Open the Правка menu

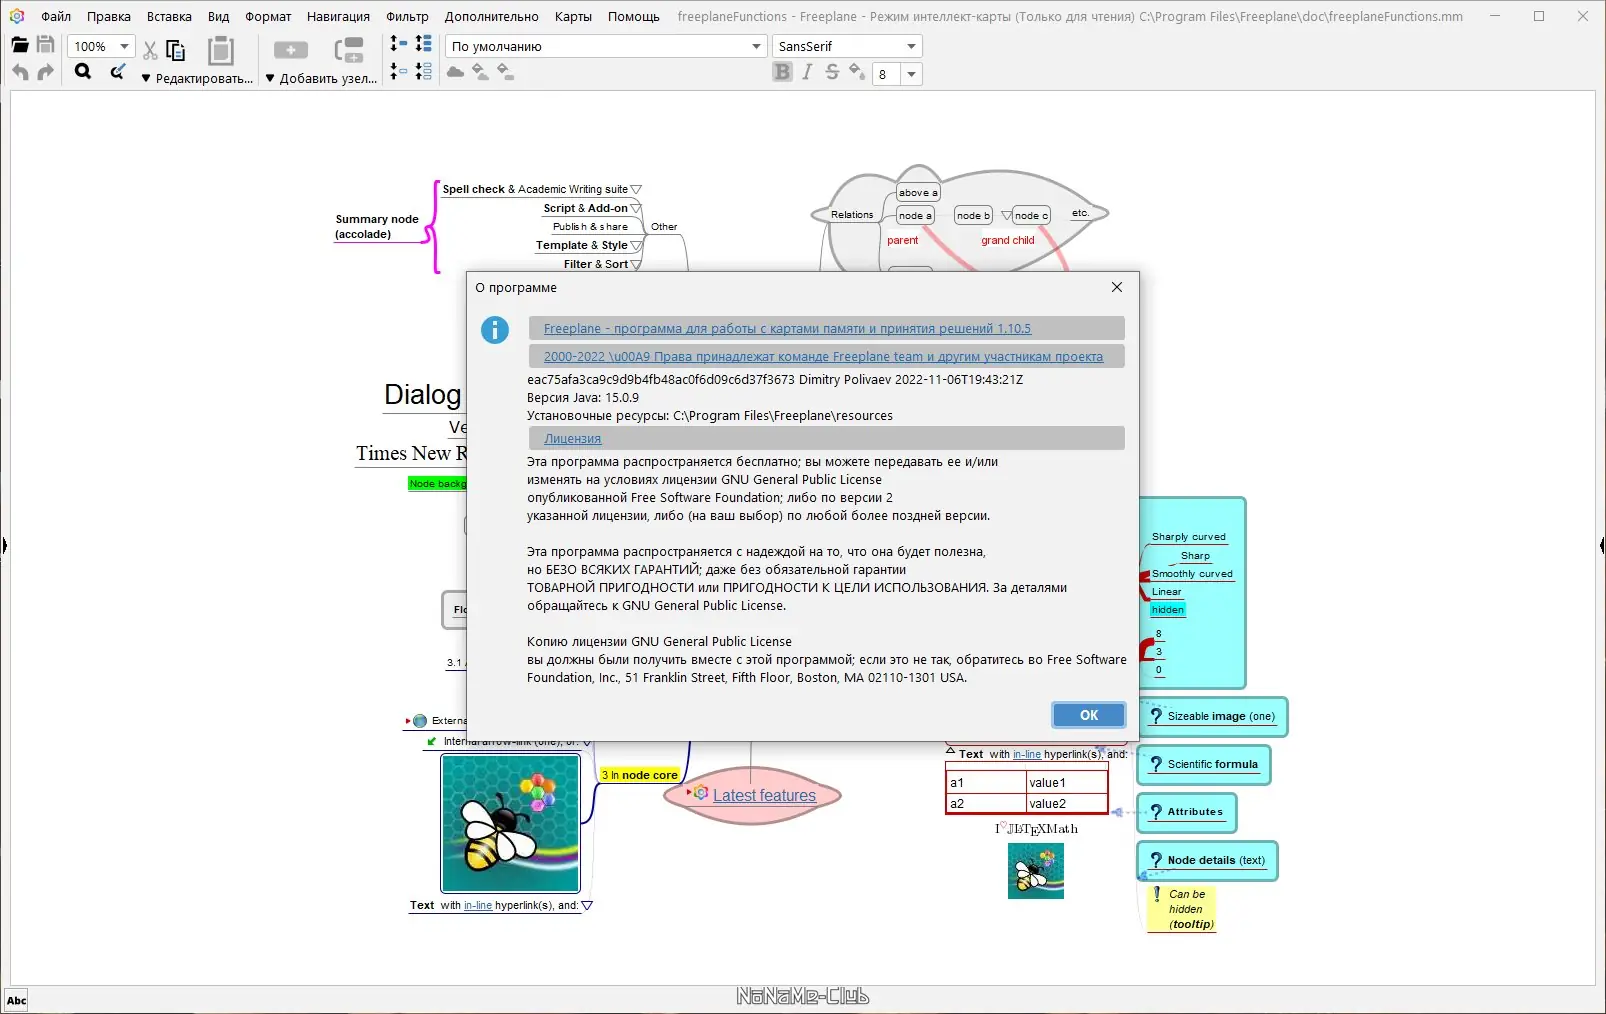(x=109, y=16)
